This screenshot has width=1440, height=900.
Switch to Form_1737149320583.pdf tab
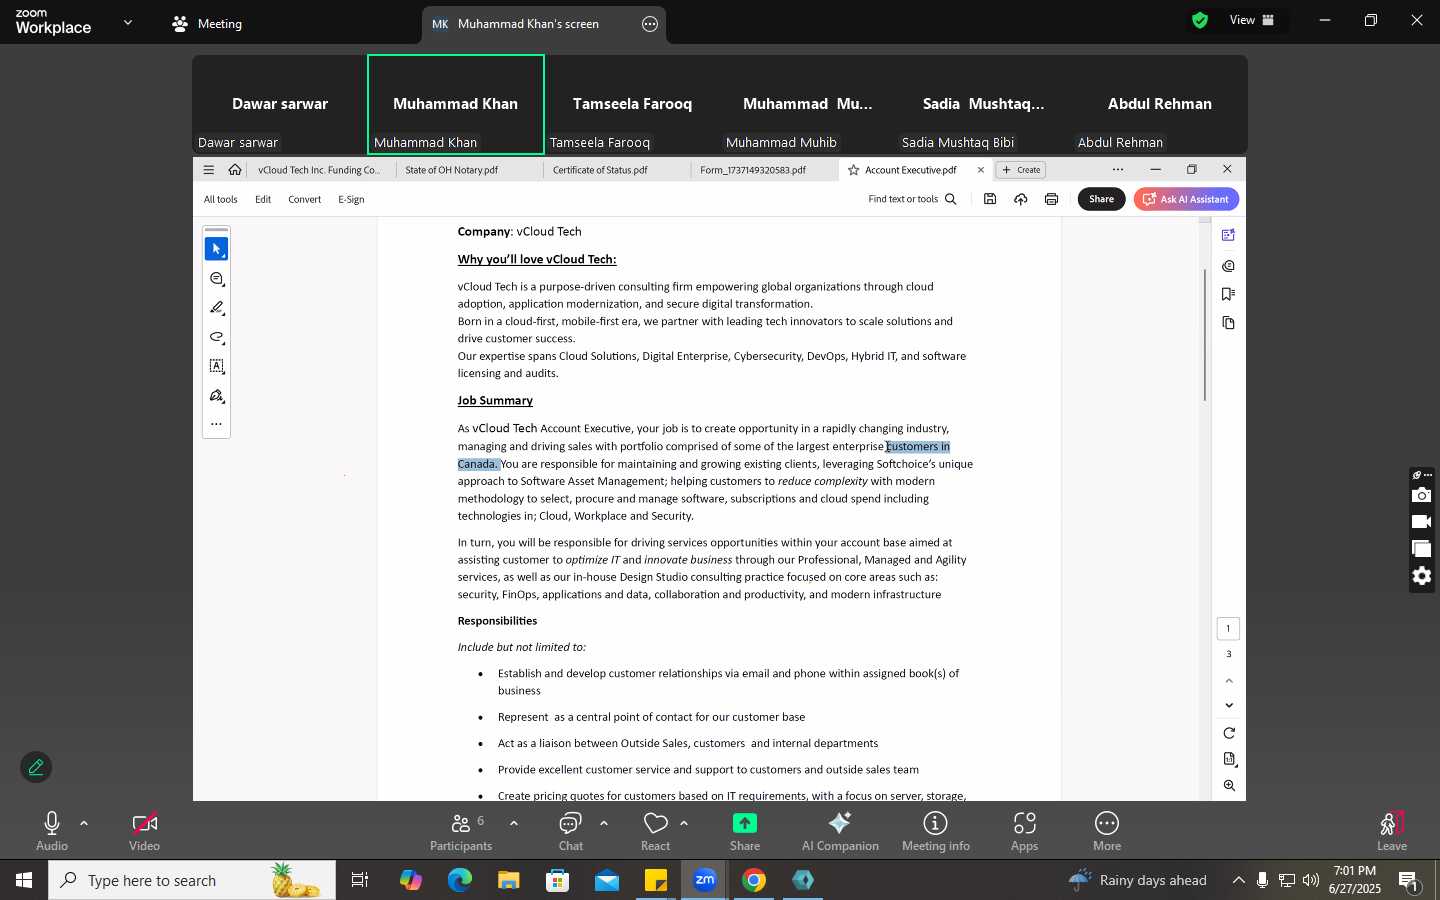coord(753,170)
